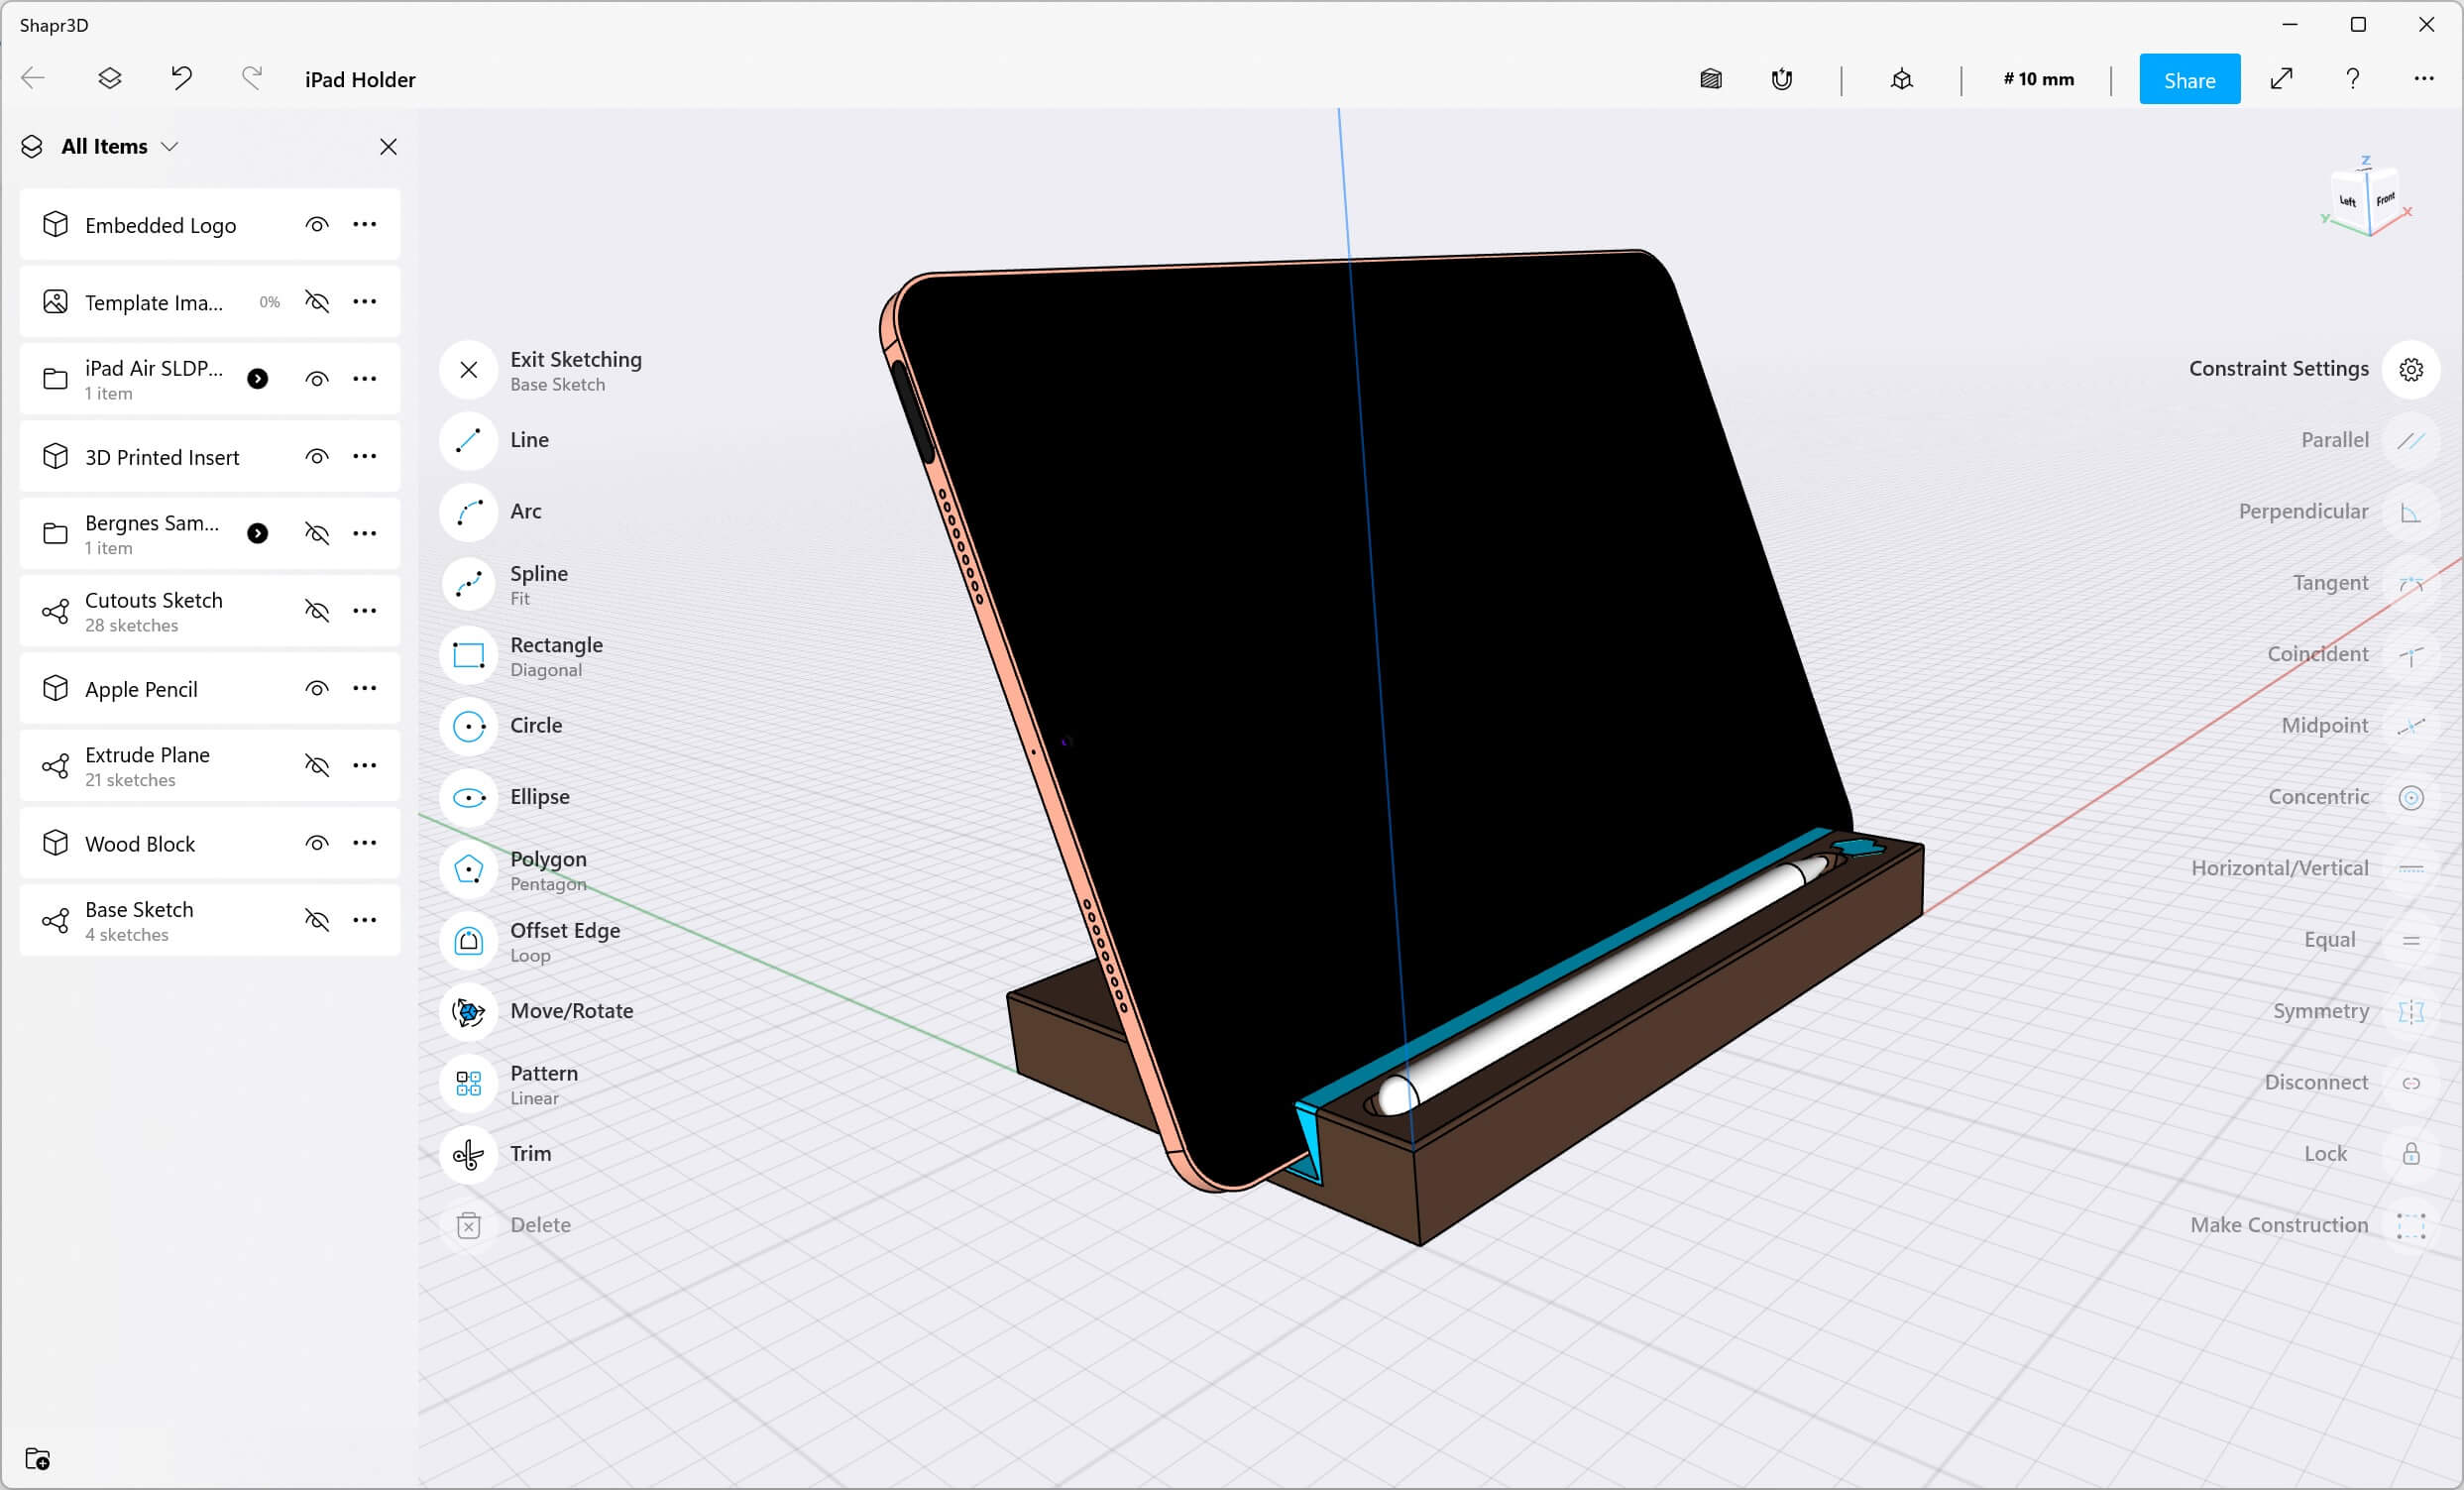Select the Arc sketching tool
The image size is (2464, 1490).
coord(468,511)
